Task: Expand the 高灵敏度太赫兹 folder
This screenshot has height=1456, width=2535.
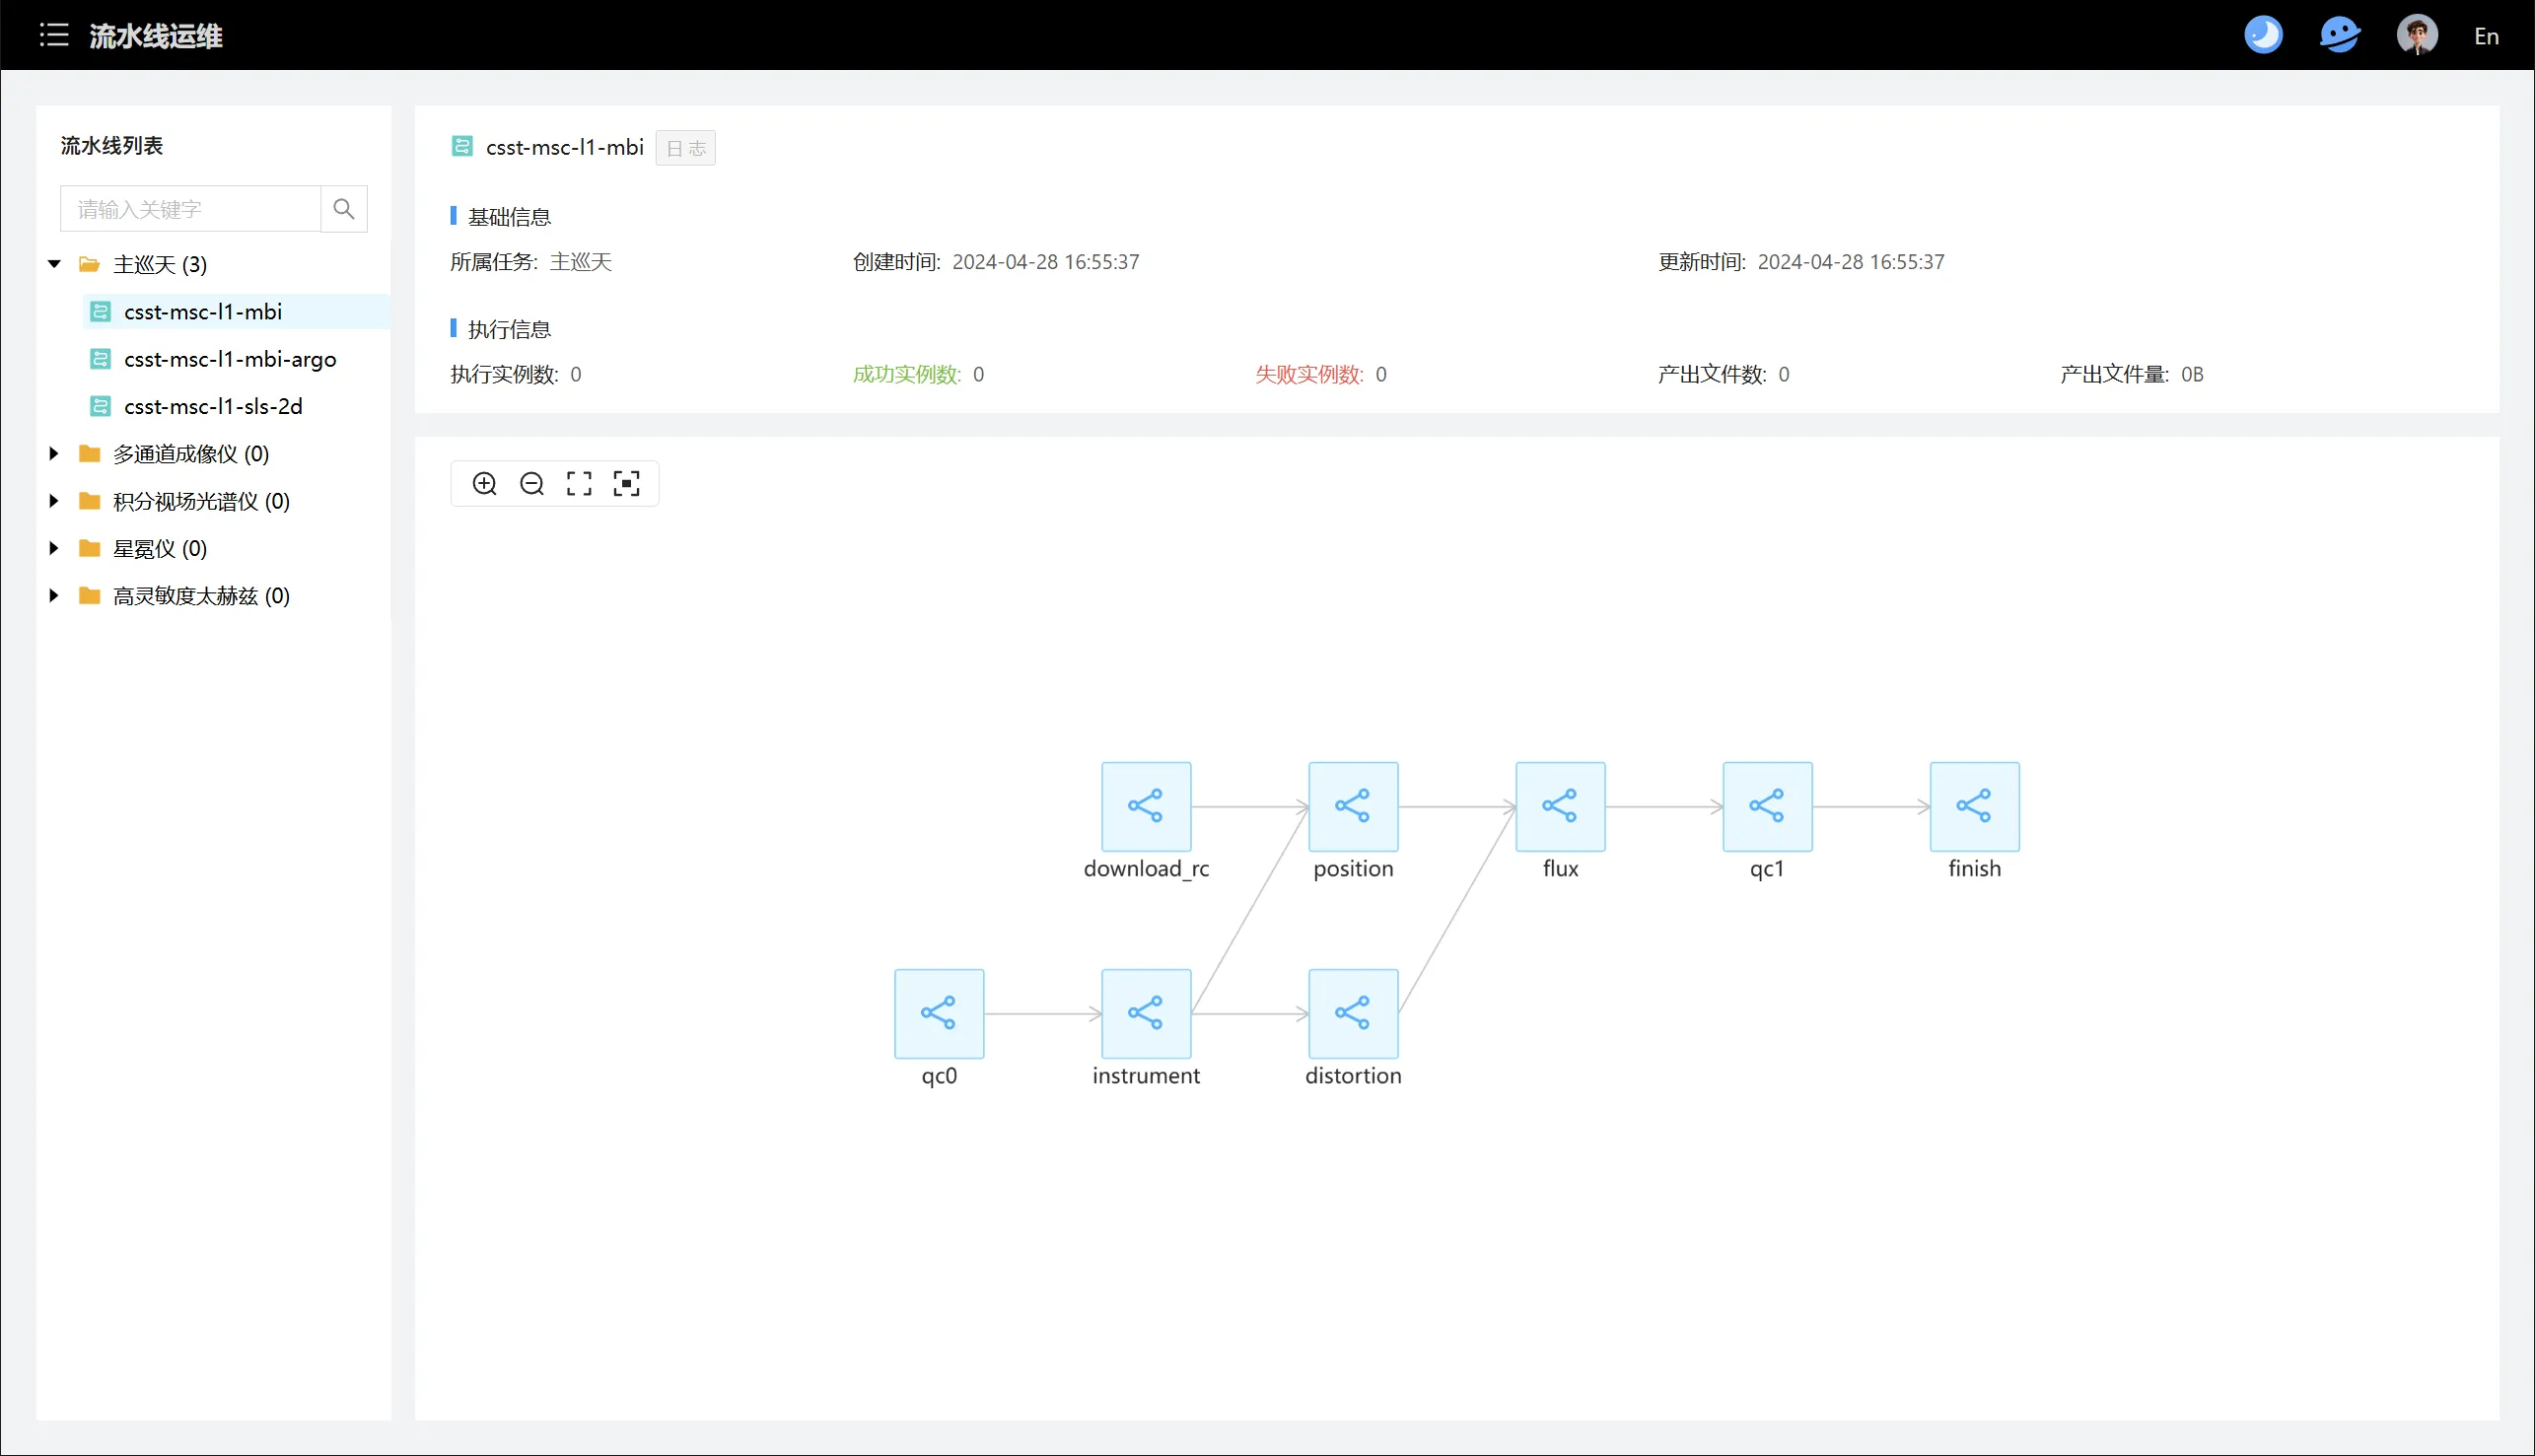Action: coord(53,595)
